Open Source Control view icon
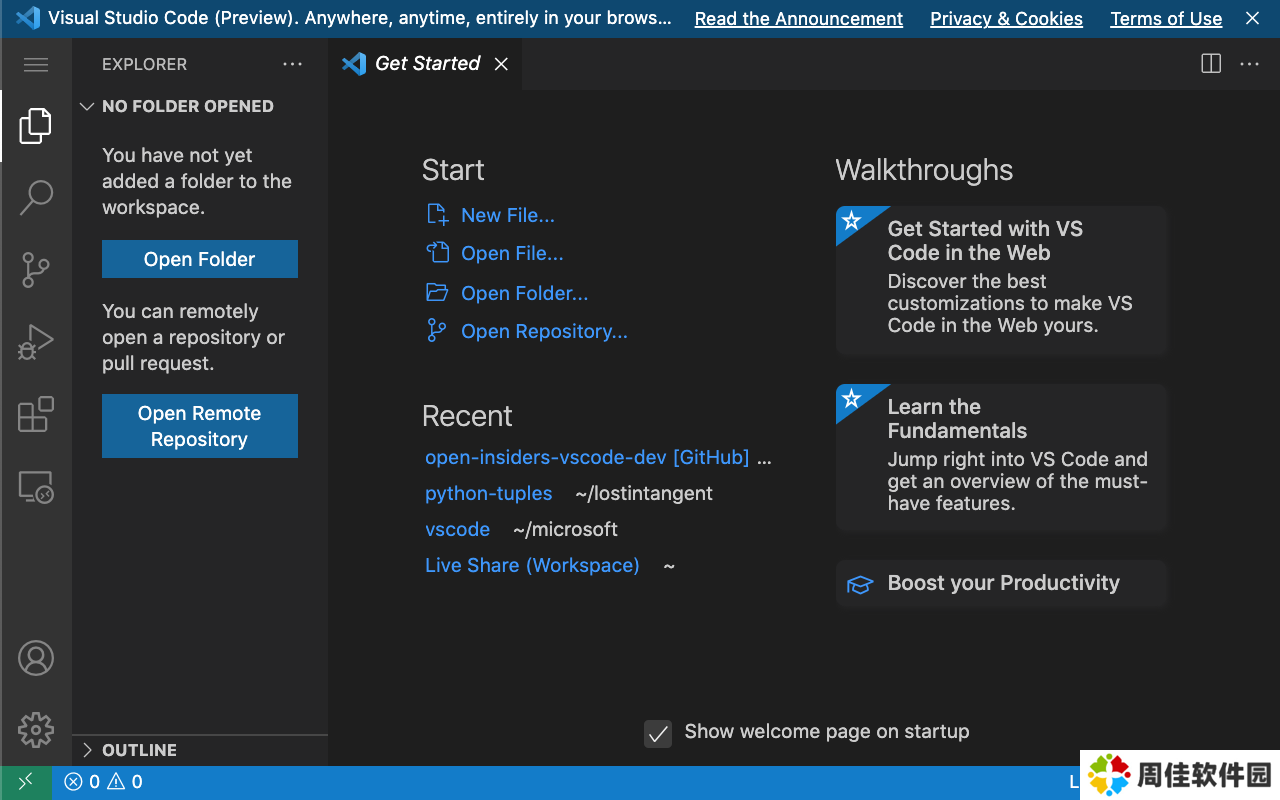1280x800 pixels. (x=36, y=270)
